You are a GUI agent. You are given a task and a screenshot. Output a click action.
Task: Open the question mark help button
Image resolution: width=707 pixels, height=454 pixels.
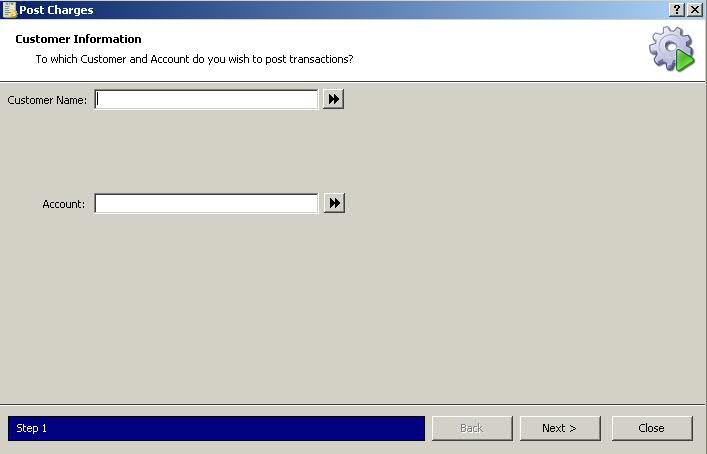pyautogui.click(x=677, y=9)
